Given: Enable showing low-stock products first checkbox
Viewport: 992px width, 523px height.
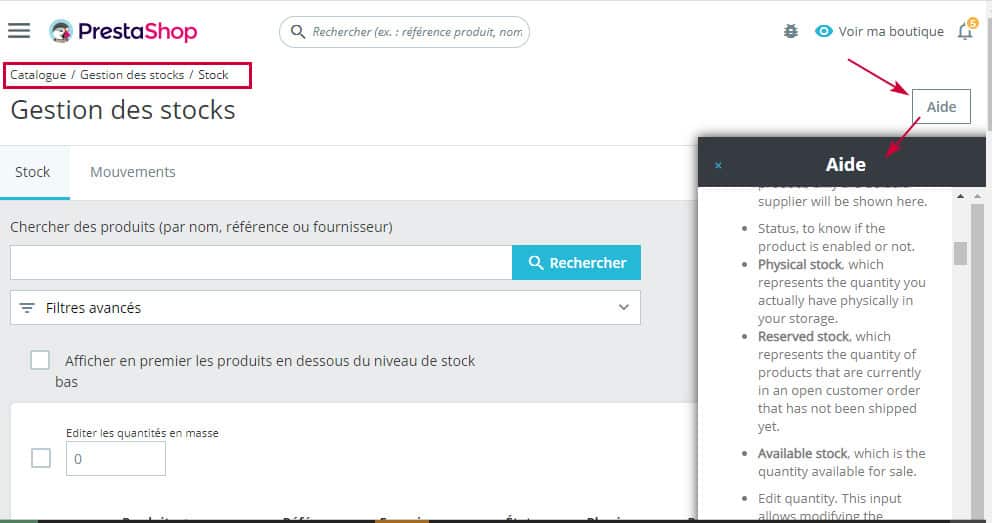Looking at the screenshot, I should [x=40, y=360].
